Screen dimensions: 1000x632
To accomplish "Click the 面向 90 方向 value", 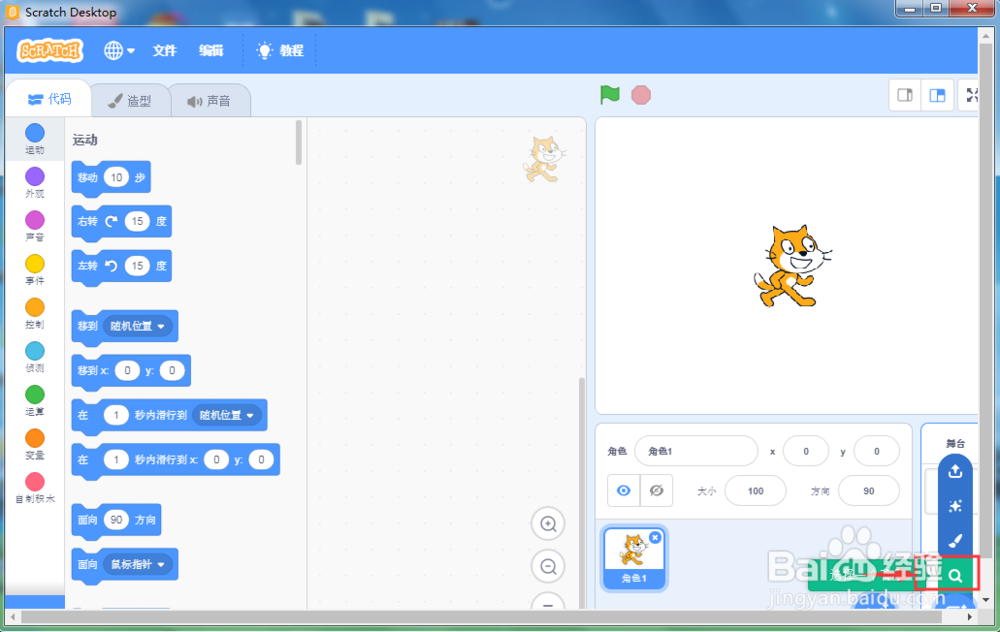I will [x=116, y=520].
